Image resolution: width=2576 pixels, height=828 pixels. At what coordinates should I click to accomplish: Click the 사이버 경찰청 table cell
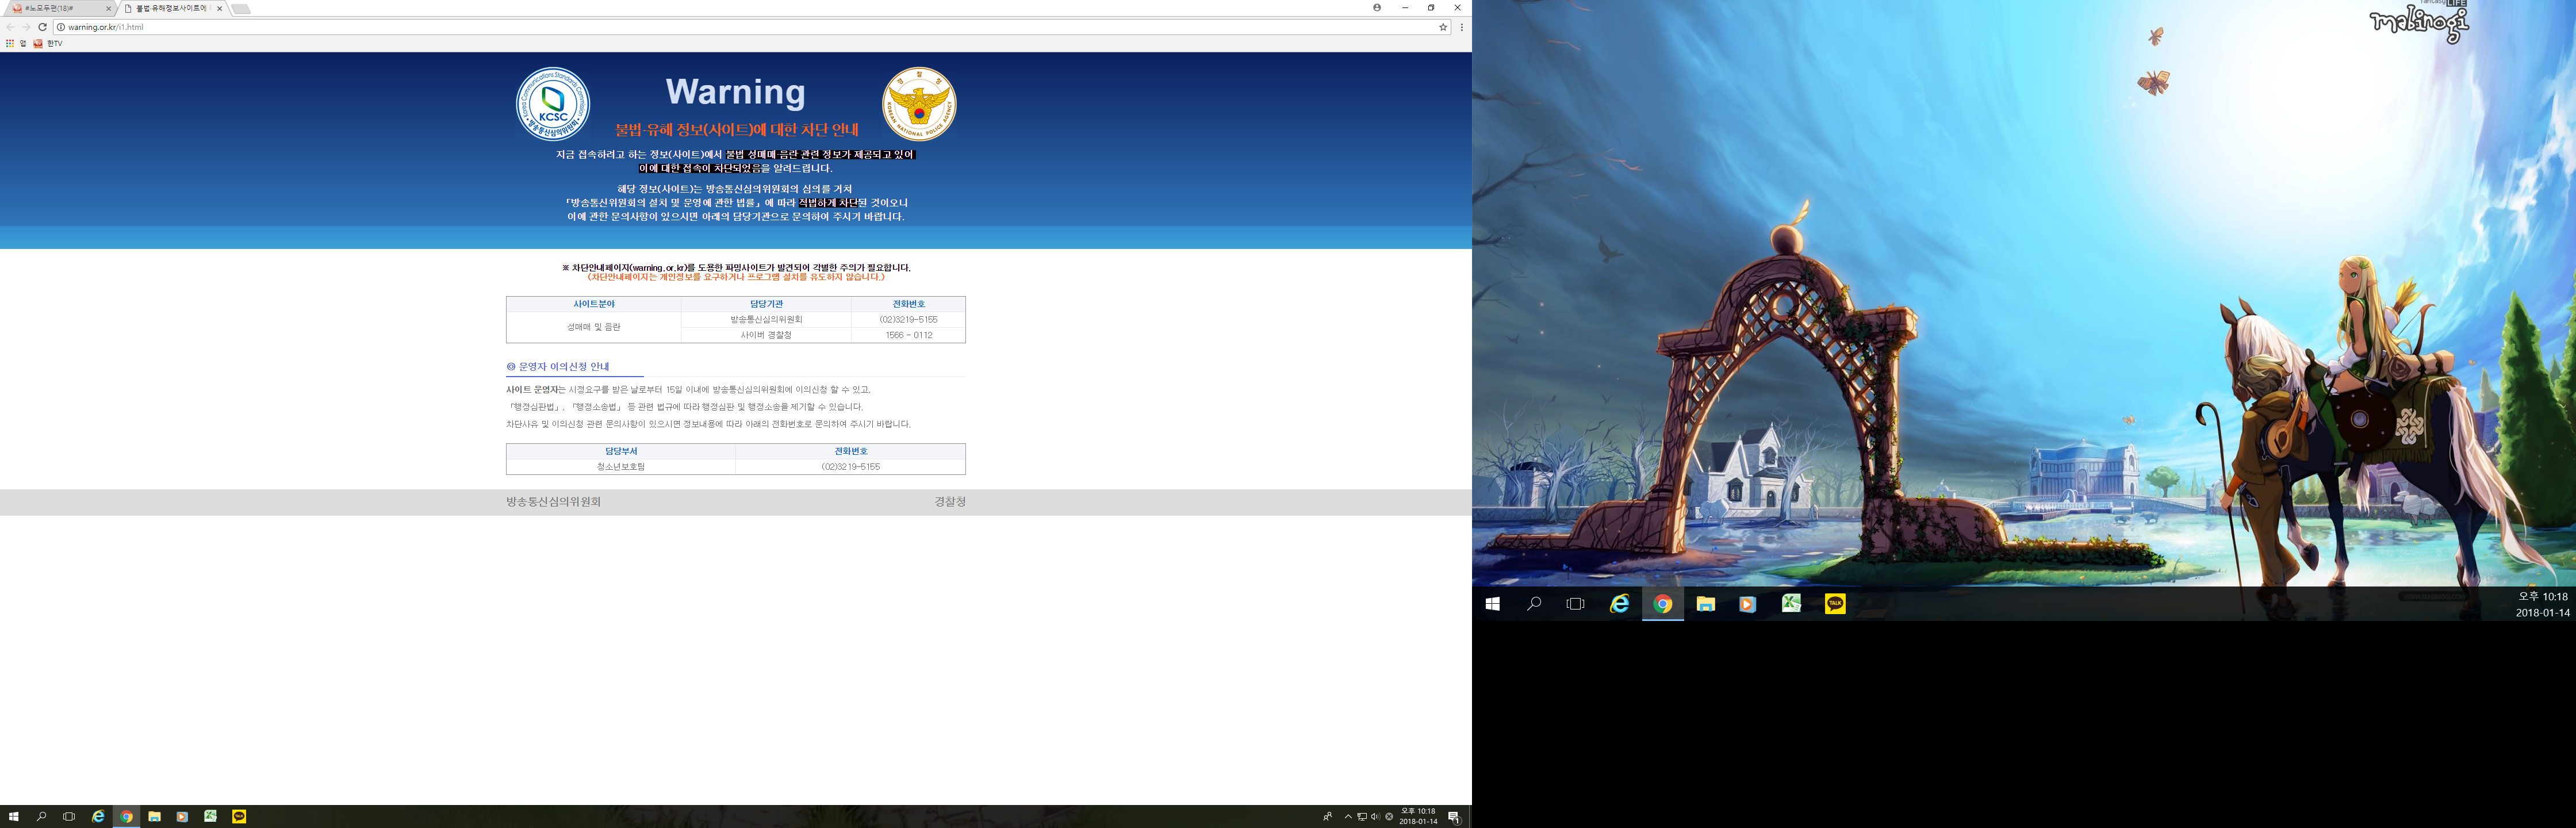coord(766,335)
